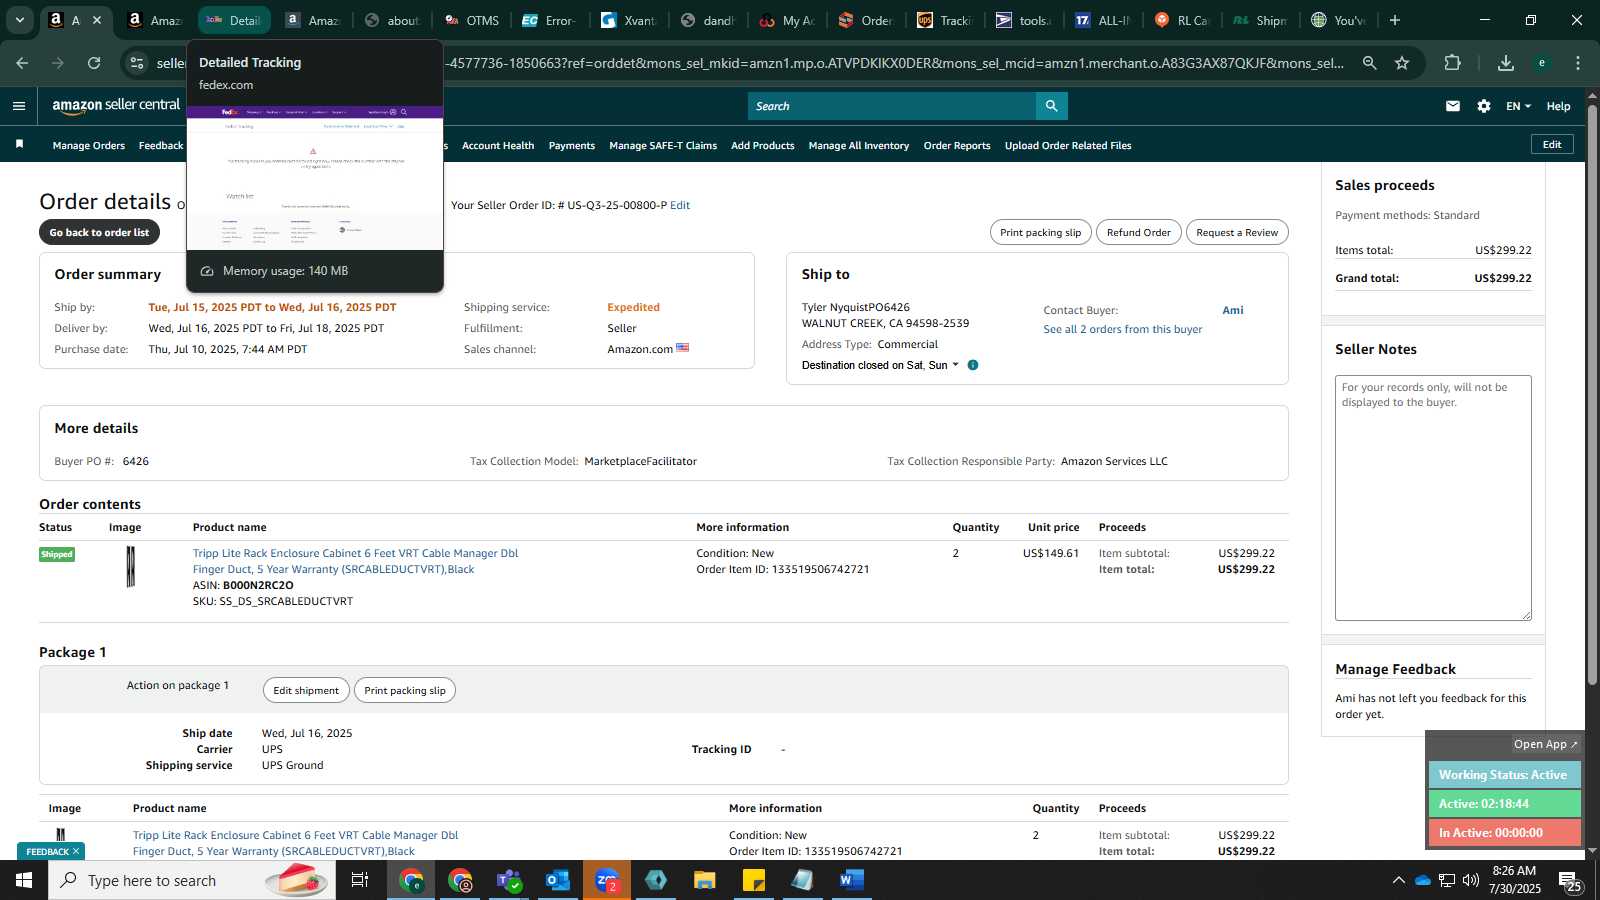This screenshot has height=900, width=1600.
Task: Open Order Reports menu item
Action: point(957,146)
